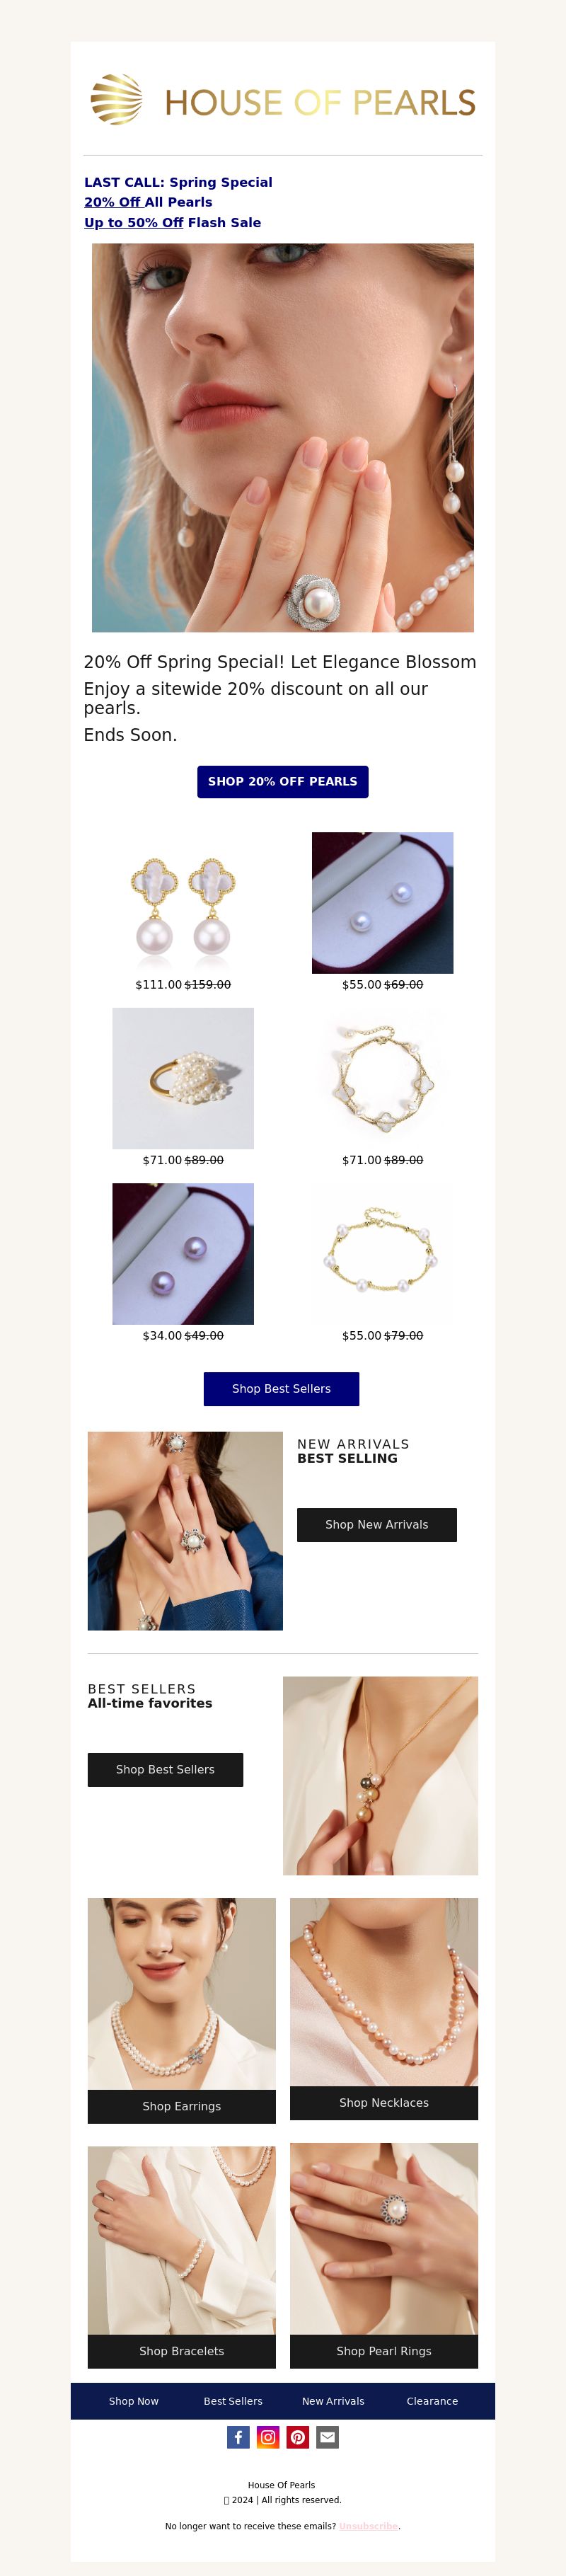Select the $111.00 clover pearl earrings
Screen dimensions: 566x2576
click(x=183, y=903)
